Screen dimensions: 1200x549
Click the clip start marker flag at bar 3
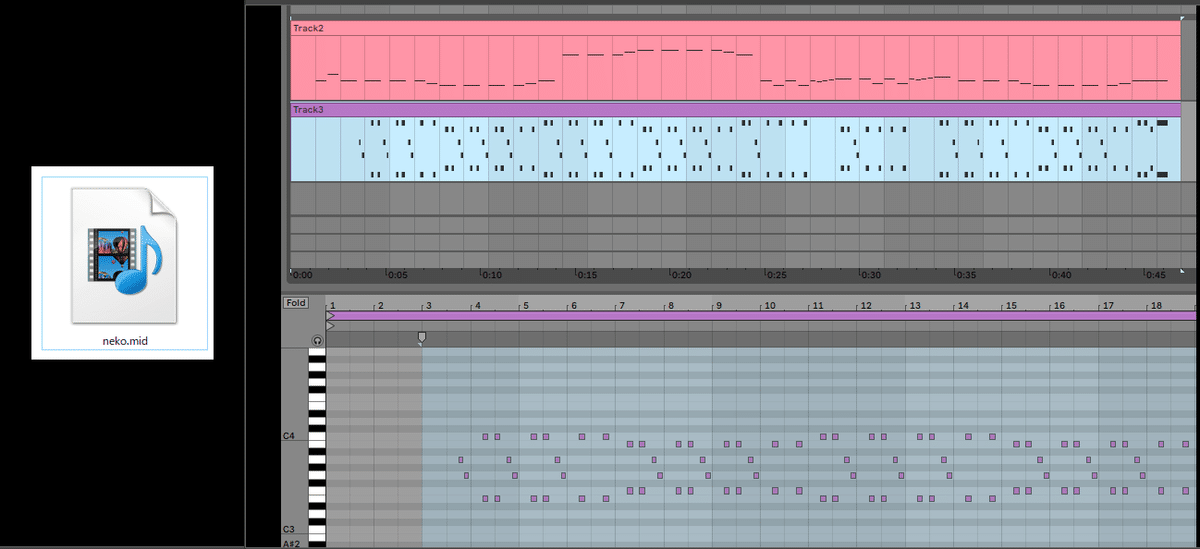tap(422, 338)
